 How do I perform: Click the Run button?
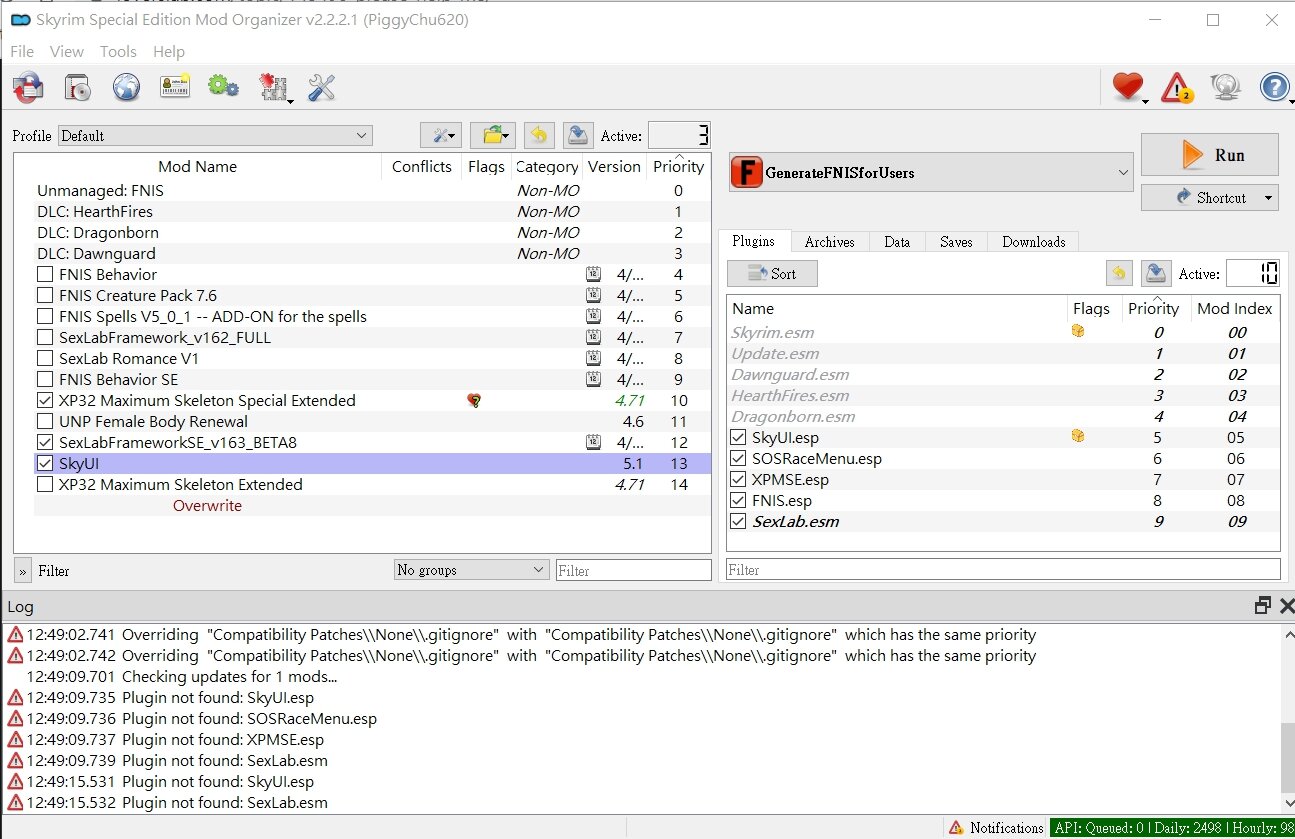point(1209,155)
